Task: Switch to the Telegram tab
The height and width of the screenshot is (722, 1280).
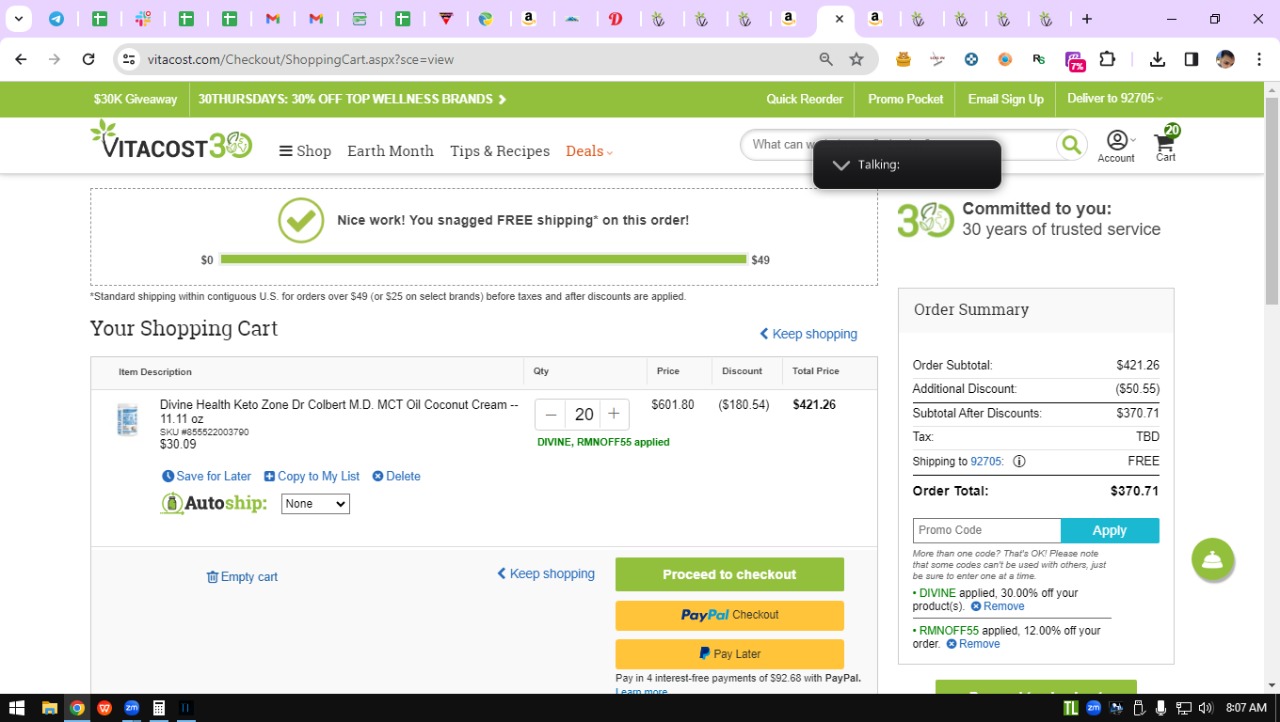Action: tap(56, 19)
